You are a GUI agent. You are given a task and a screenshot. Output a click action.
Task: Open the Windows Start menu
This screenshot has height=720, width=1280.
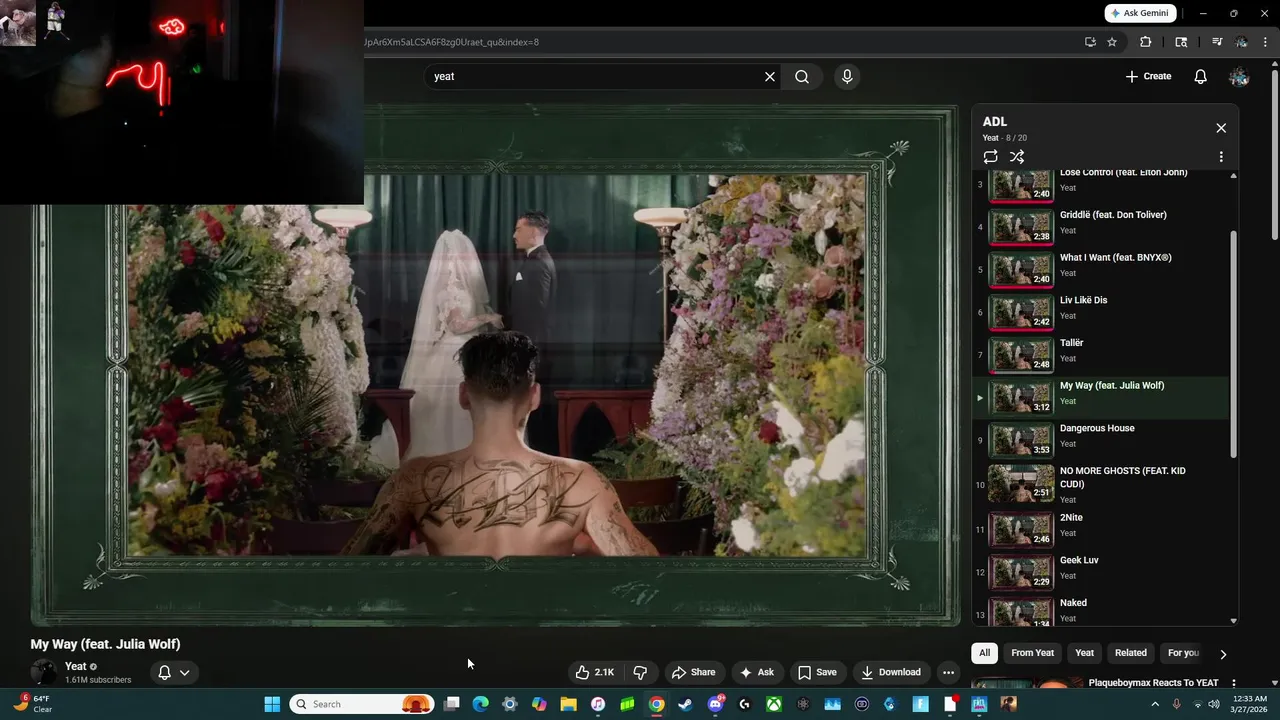coord(272,704)
